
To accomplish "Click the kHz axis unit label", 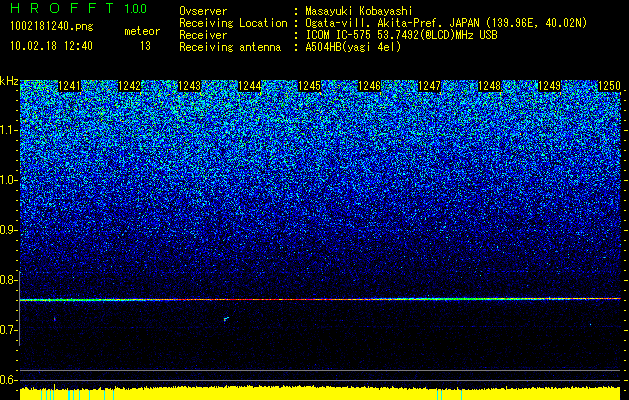I will [x=9, y=81].
